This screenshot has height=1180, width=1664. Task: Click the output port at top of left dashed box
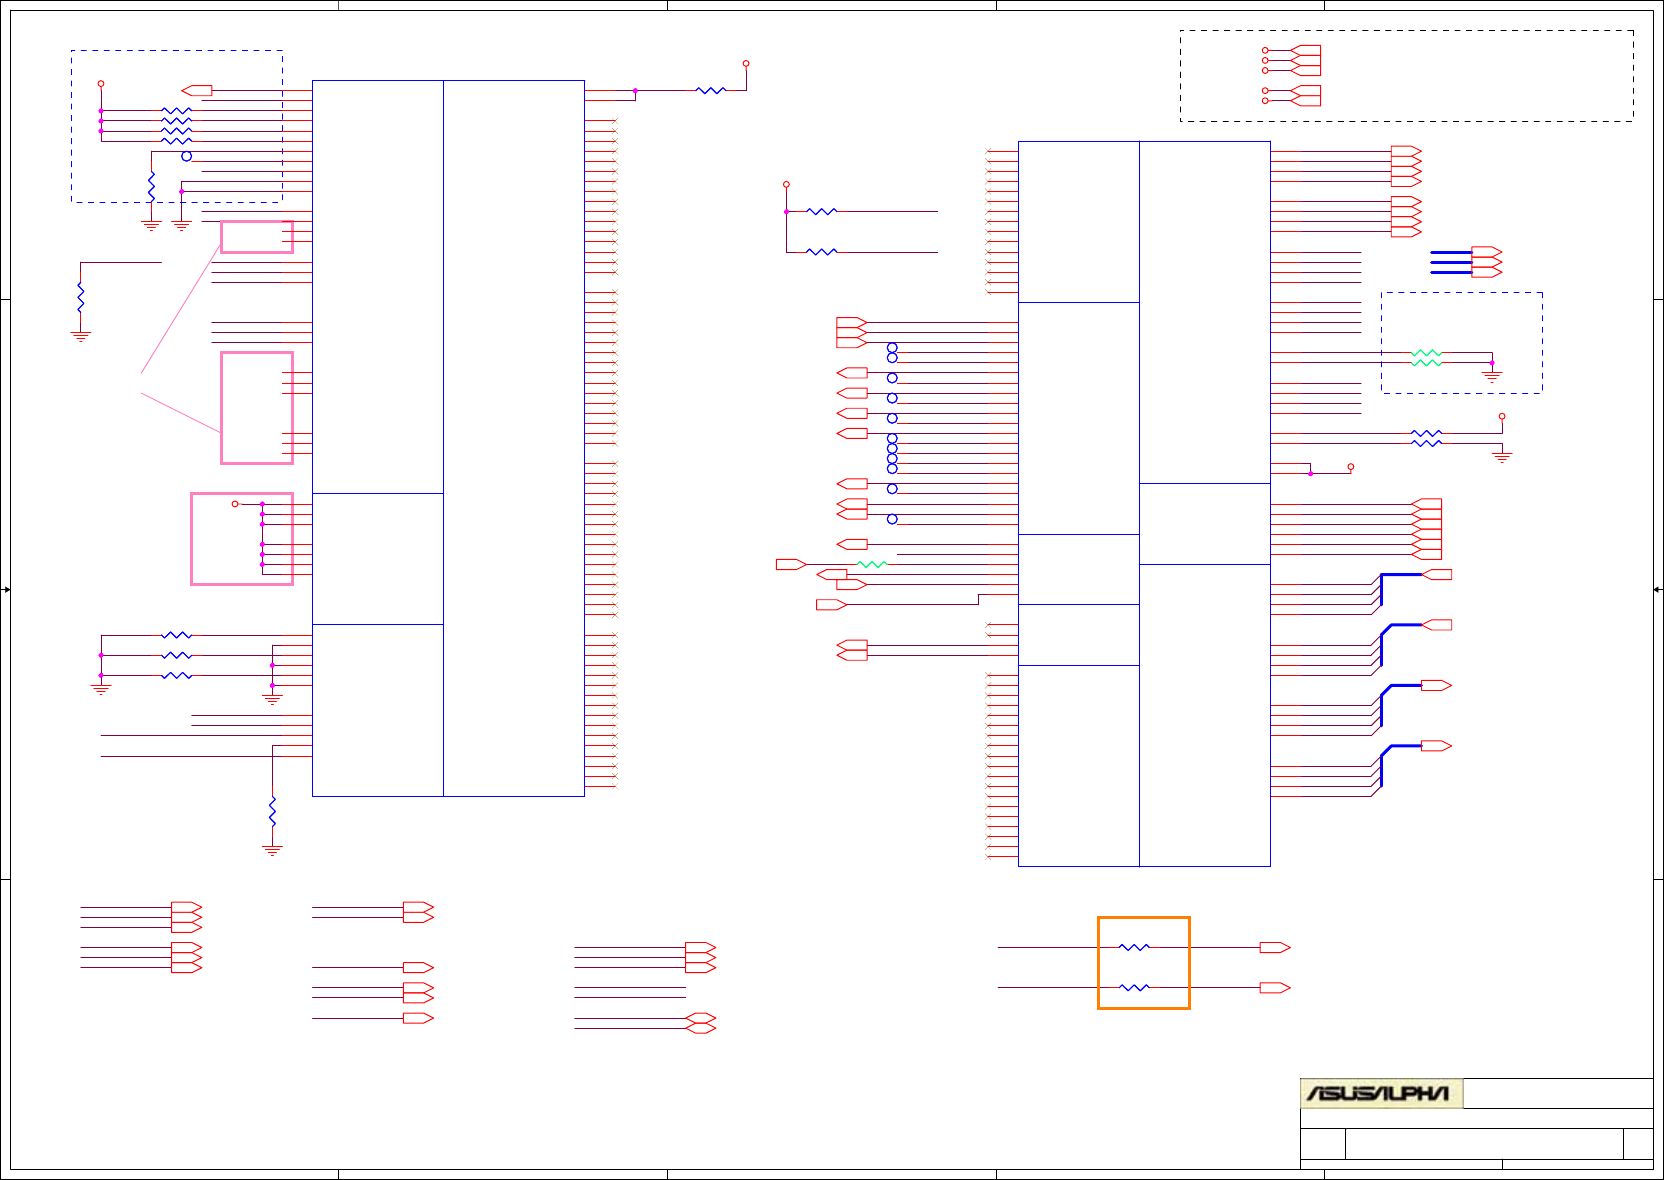point(197,90)
